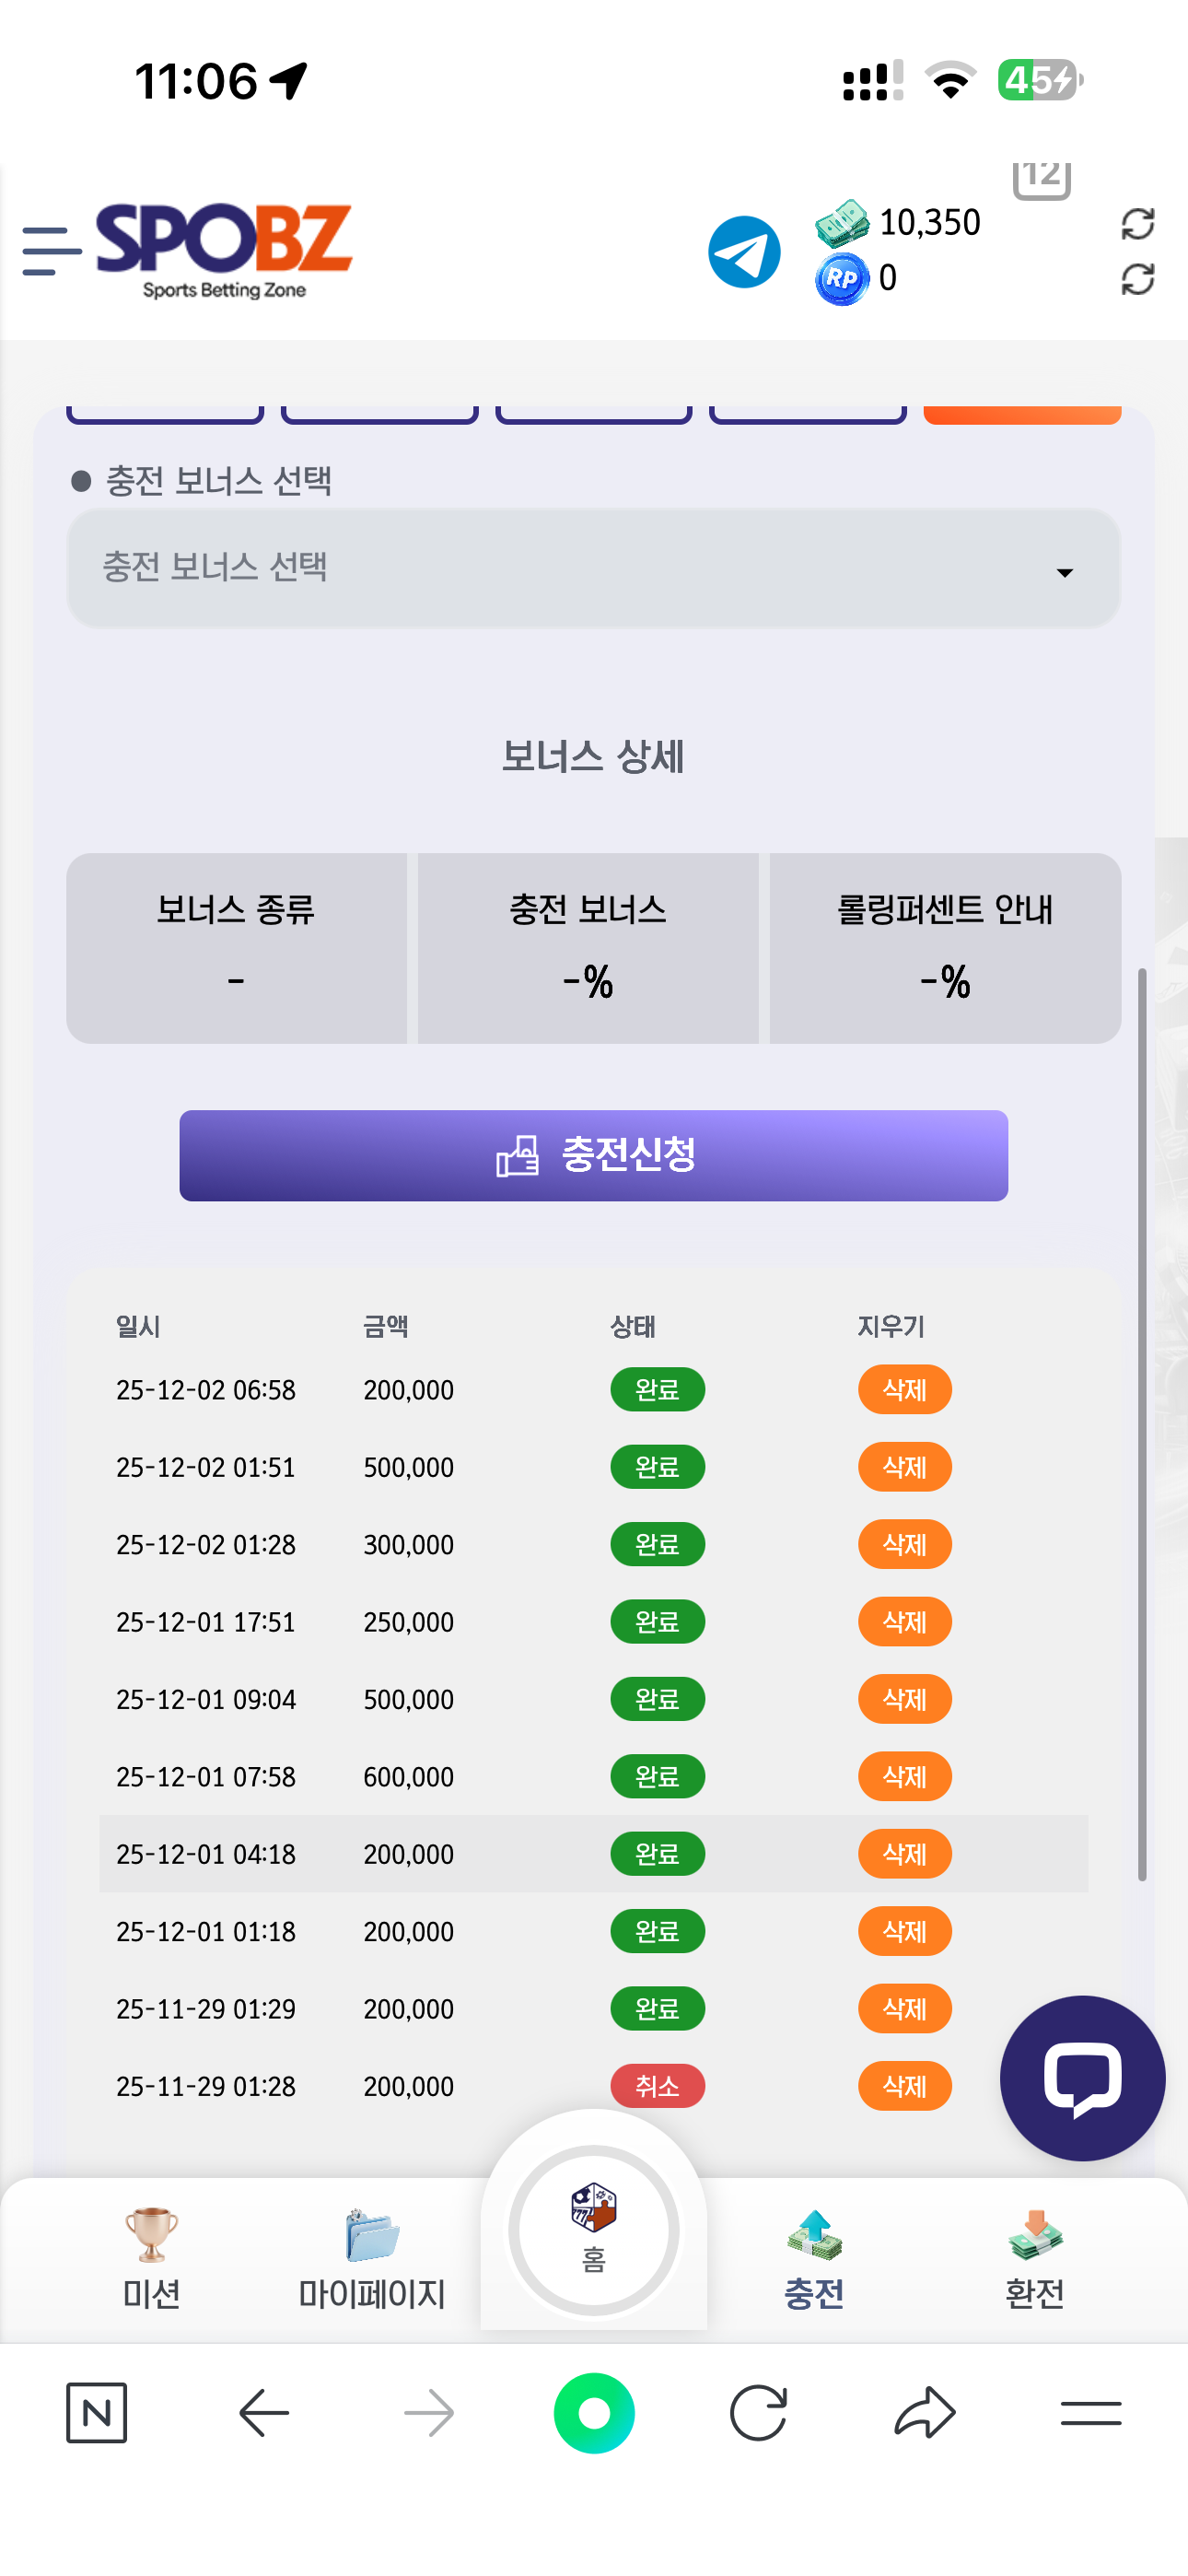Open browser tabs counter showing 12
The image size is (1188, 2576).
point(1041,178)
